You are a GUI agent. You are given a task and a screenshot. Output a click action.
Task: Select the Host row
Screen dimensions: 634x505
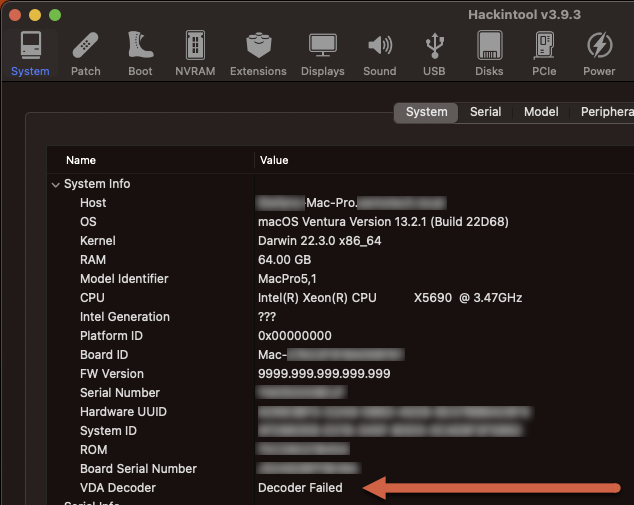tap(340, 203)
